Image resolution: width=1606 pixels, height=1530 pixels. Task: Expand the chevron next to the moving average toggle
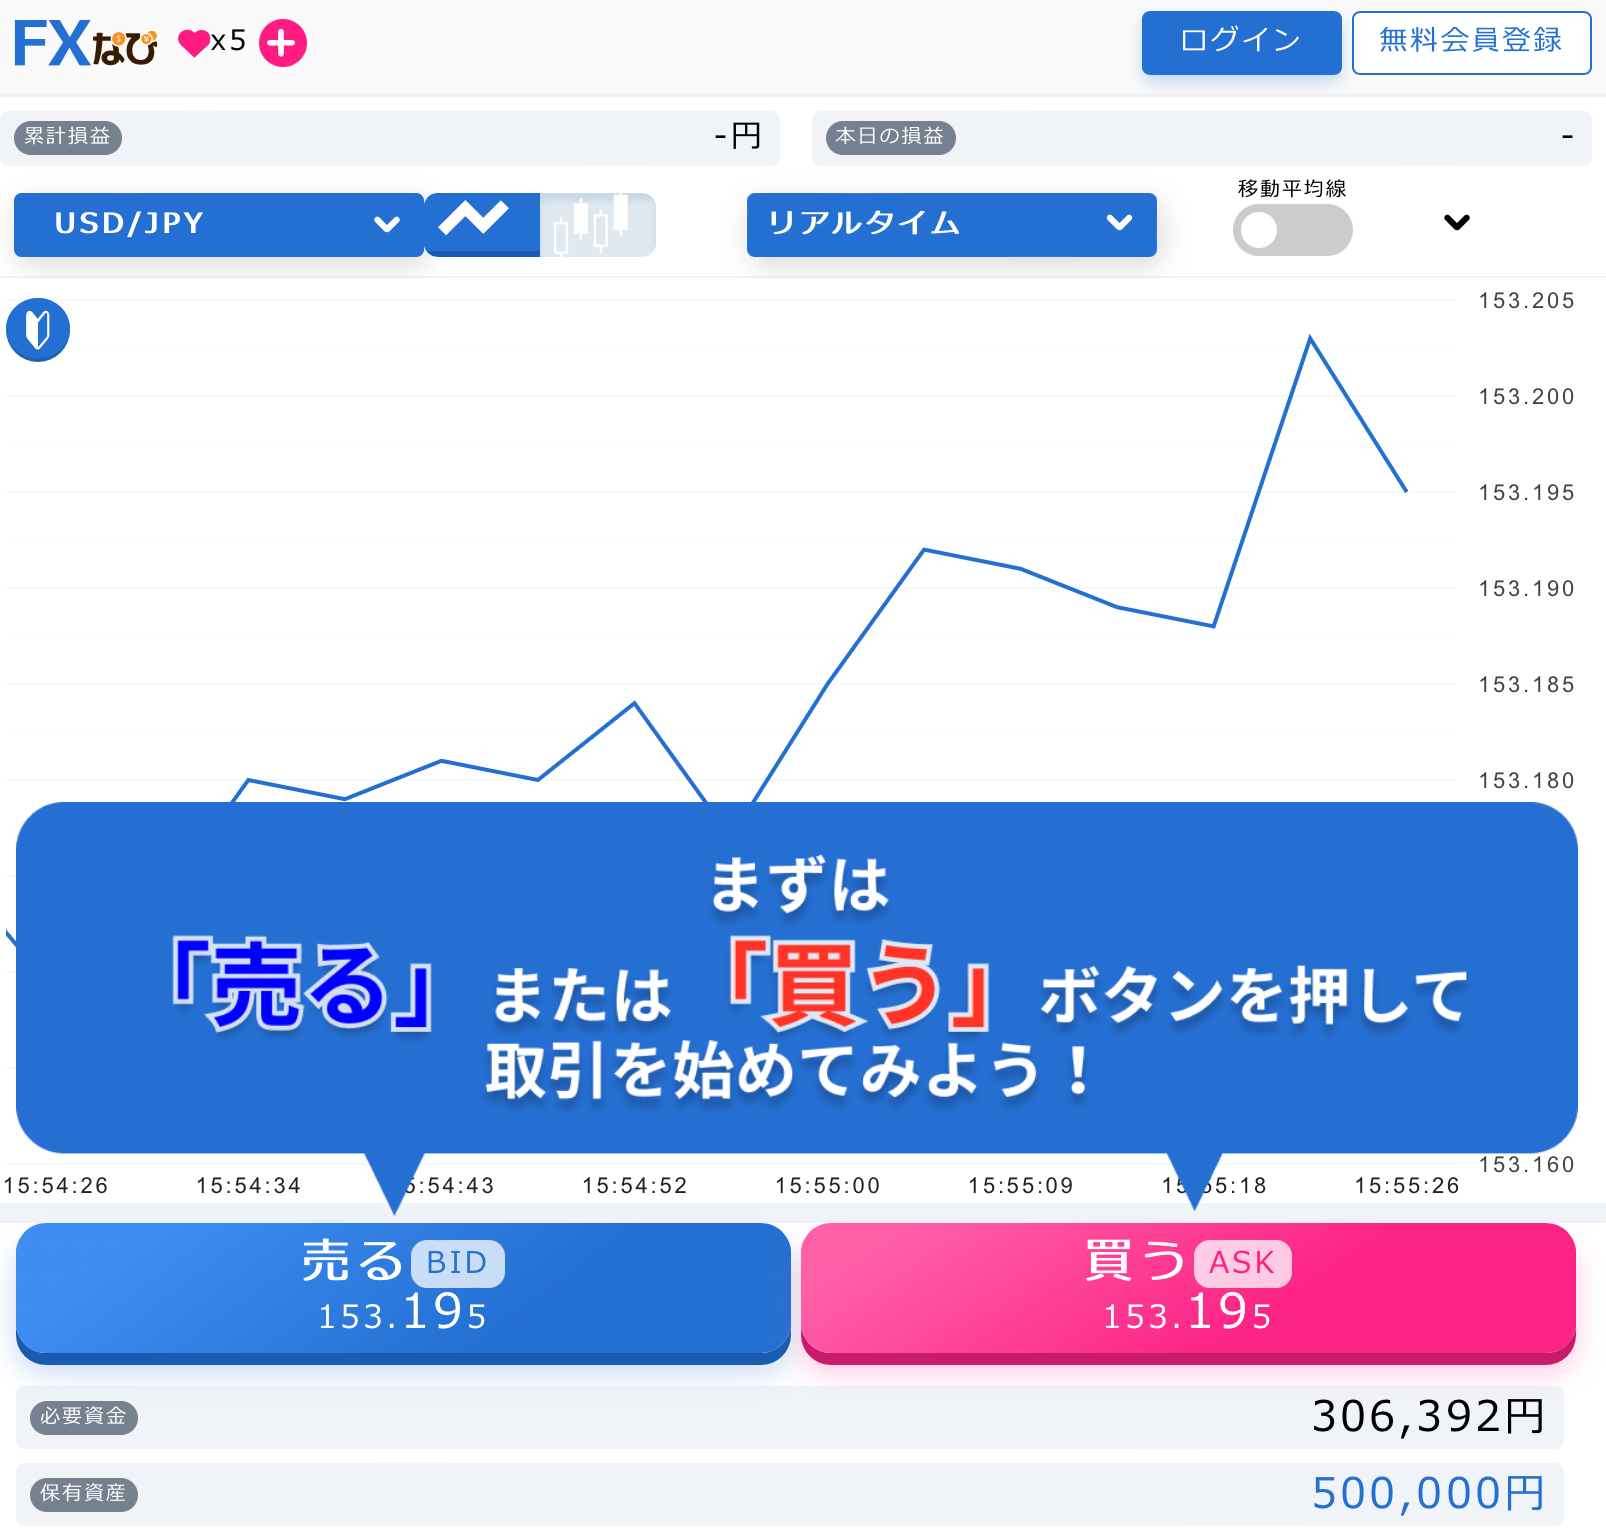1457,222
